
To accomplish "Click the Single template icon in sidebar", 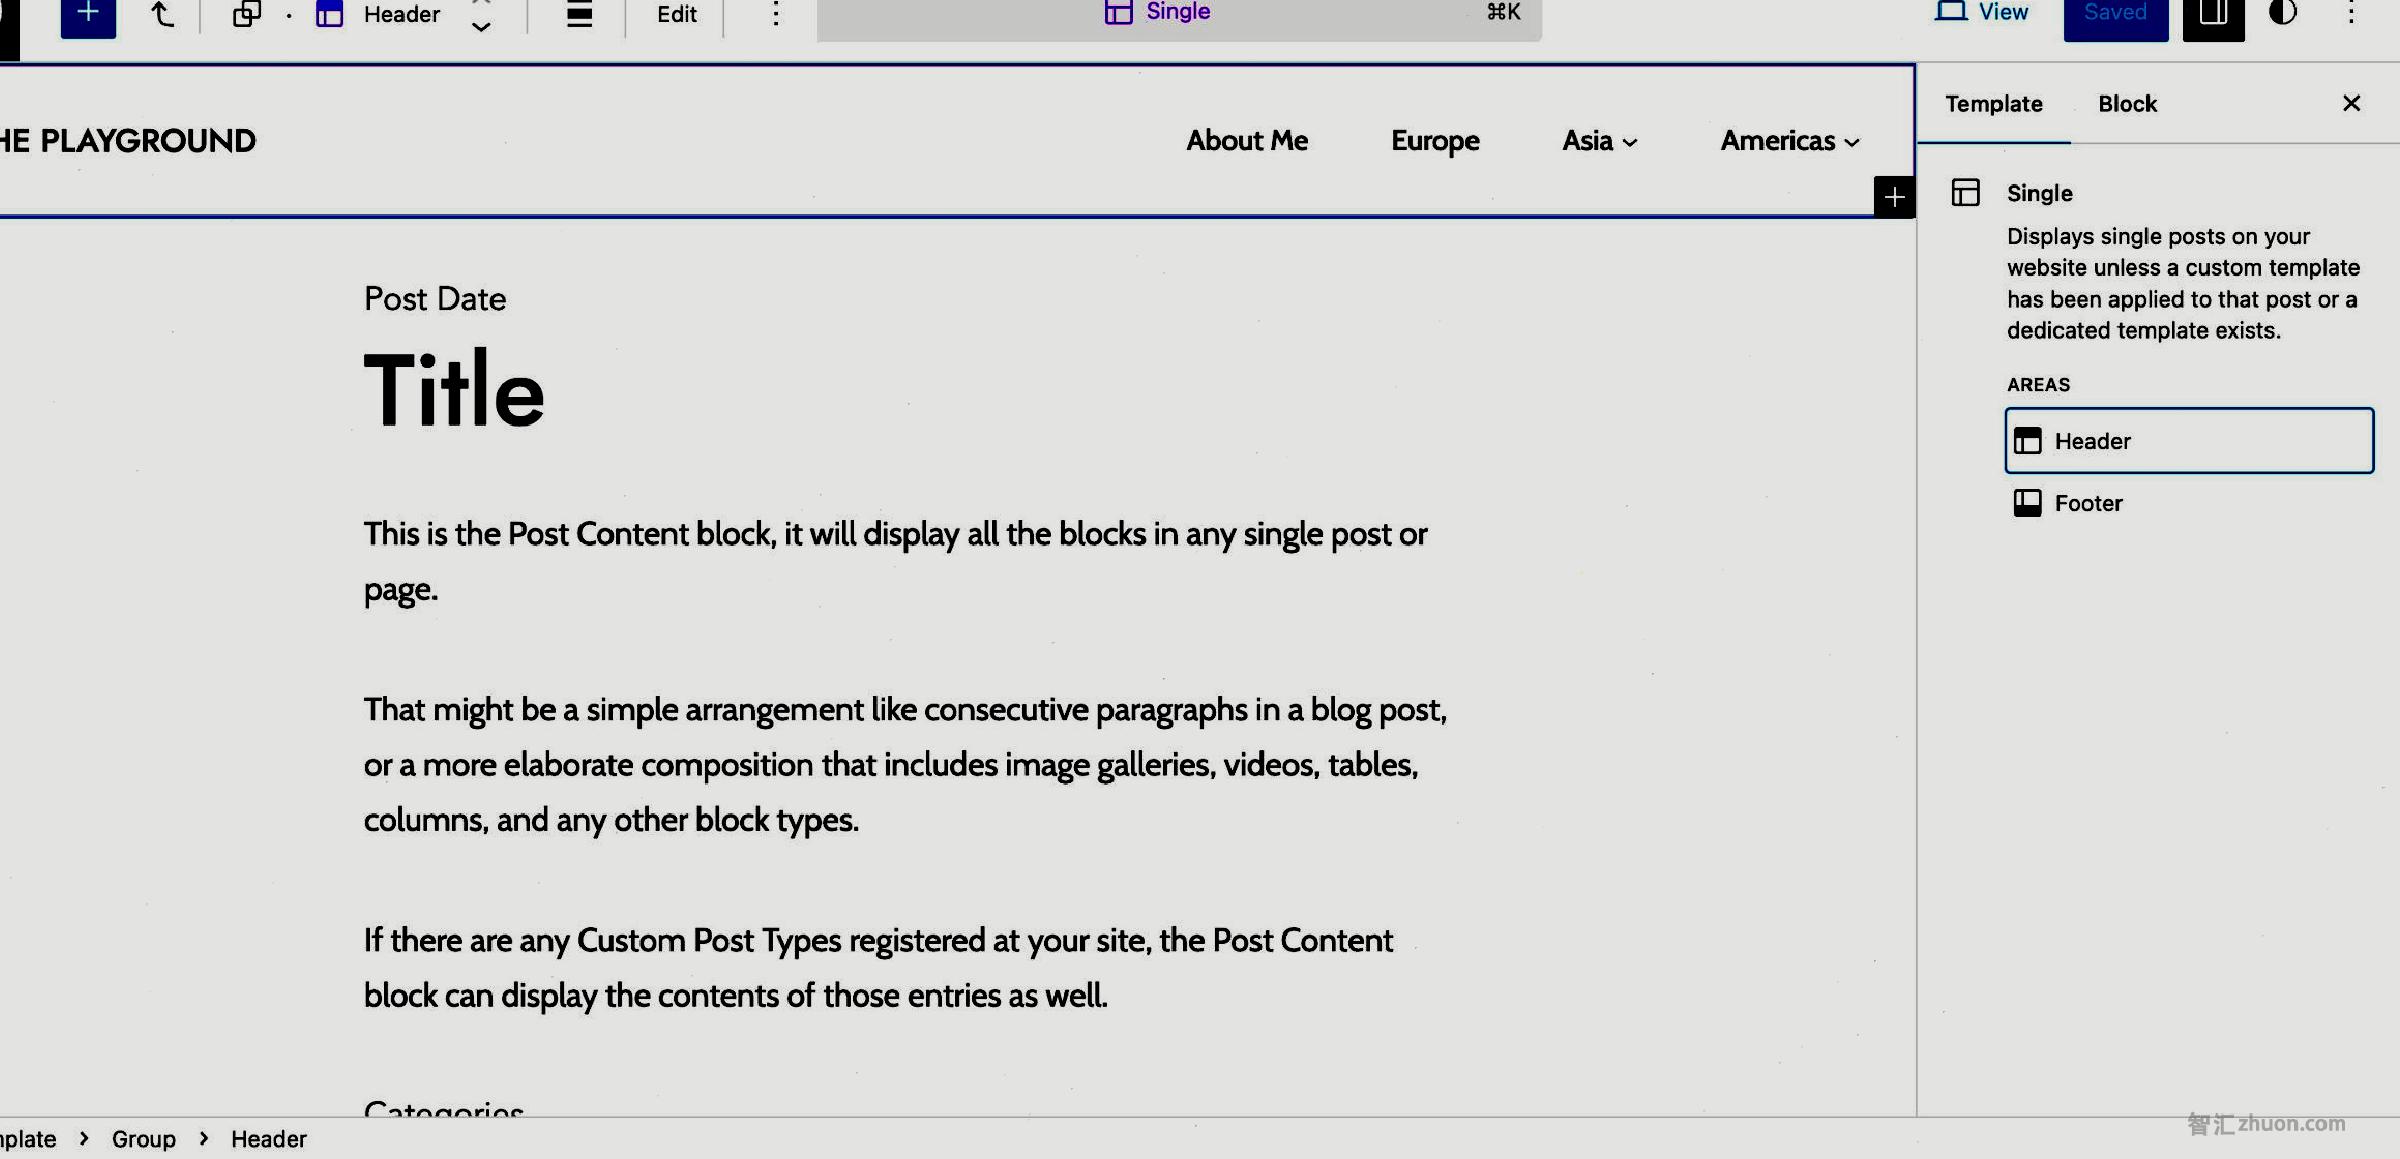I will 1965,191.
